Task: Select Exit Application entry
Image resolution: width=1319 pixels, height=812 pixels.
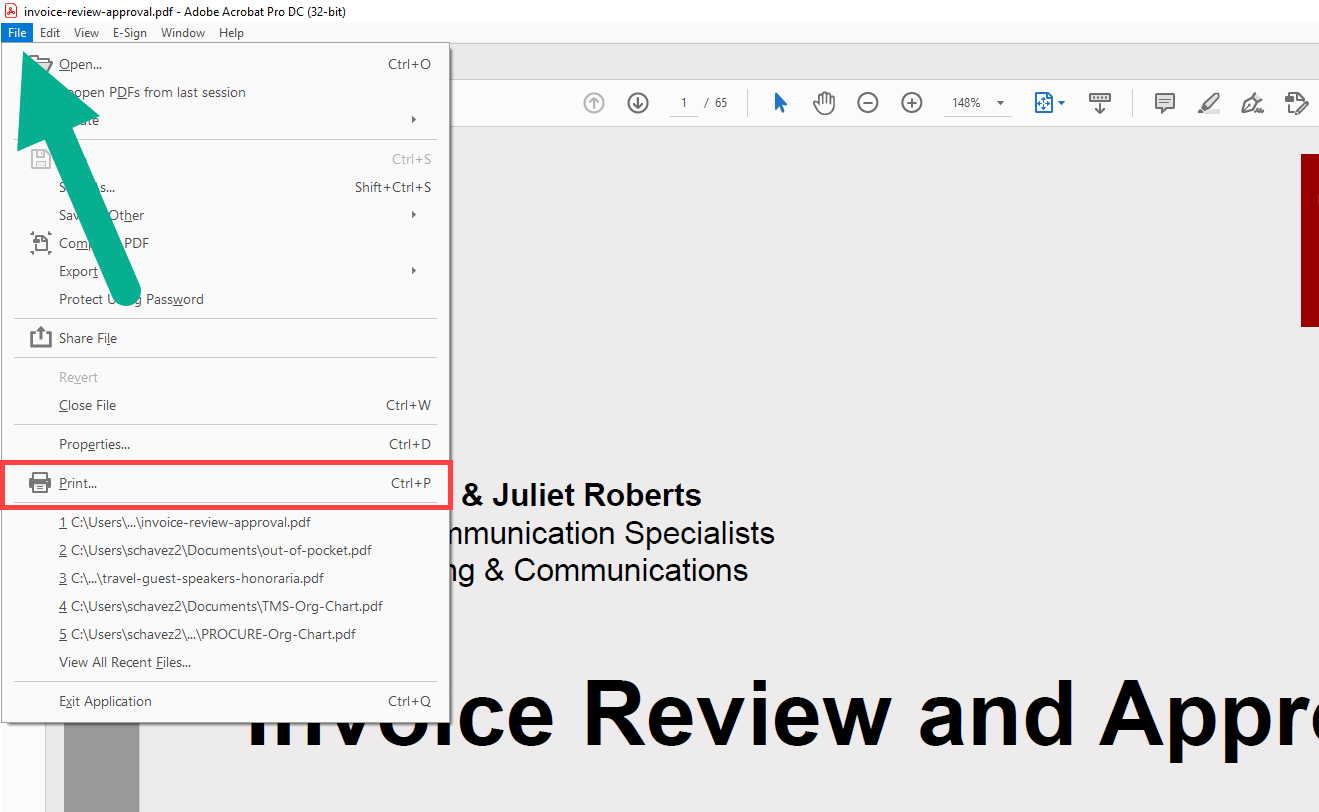Action: pos(225,701)
